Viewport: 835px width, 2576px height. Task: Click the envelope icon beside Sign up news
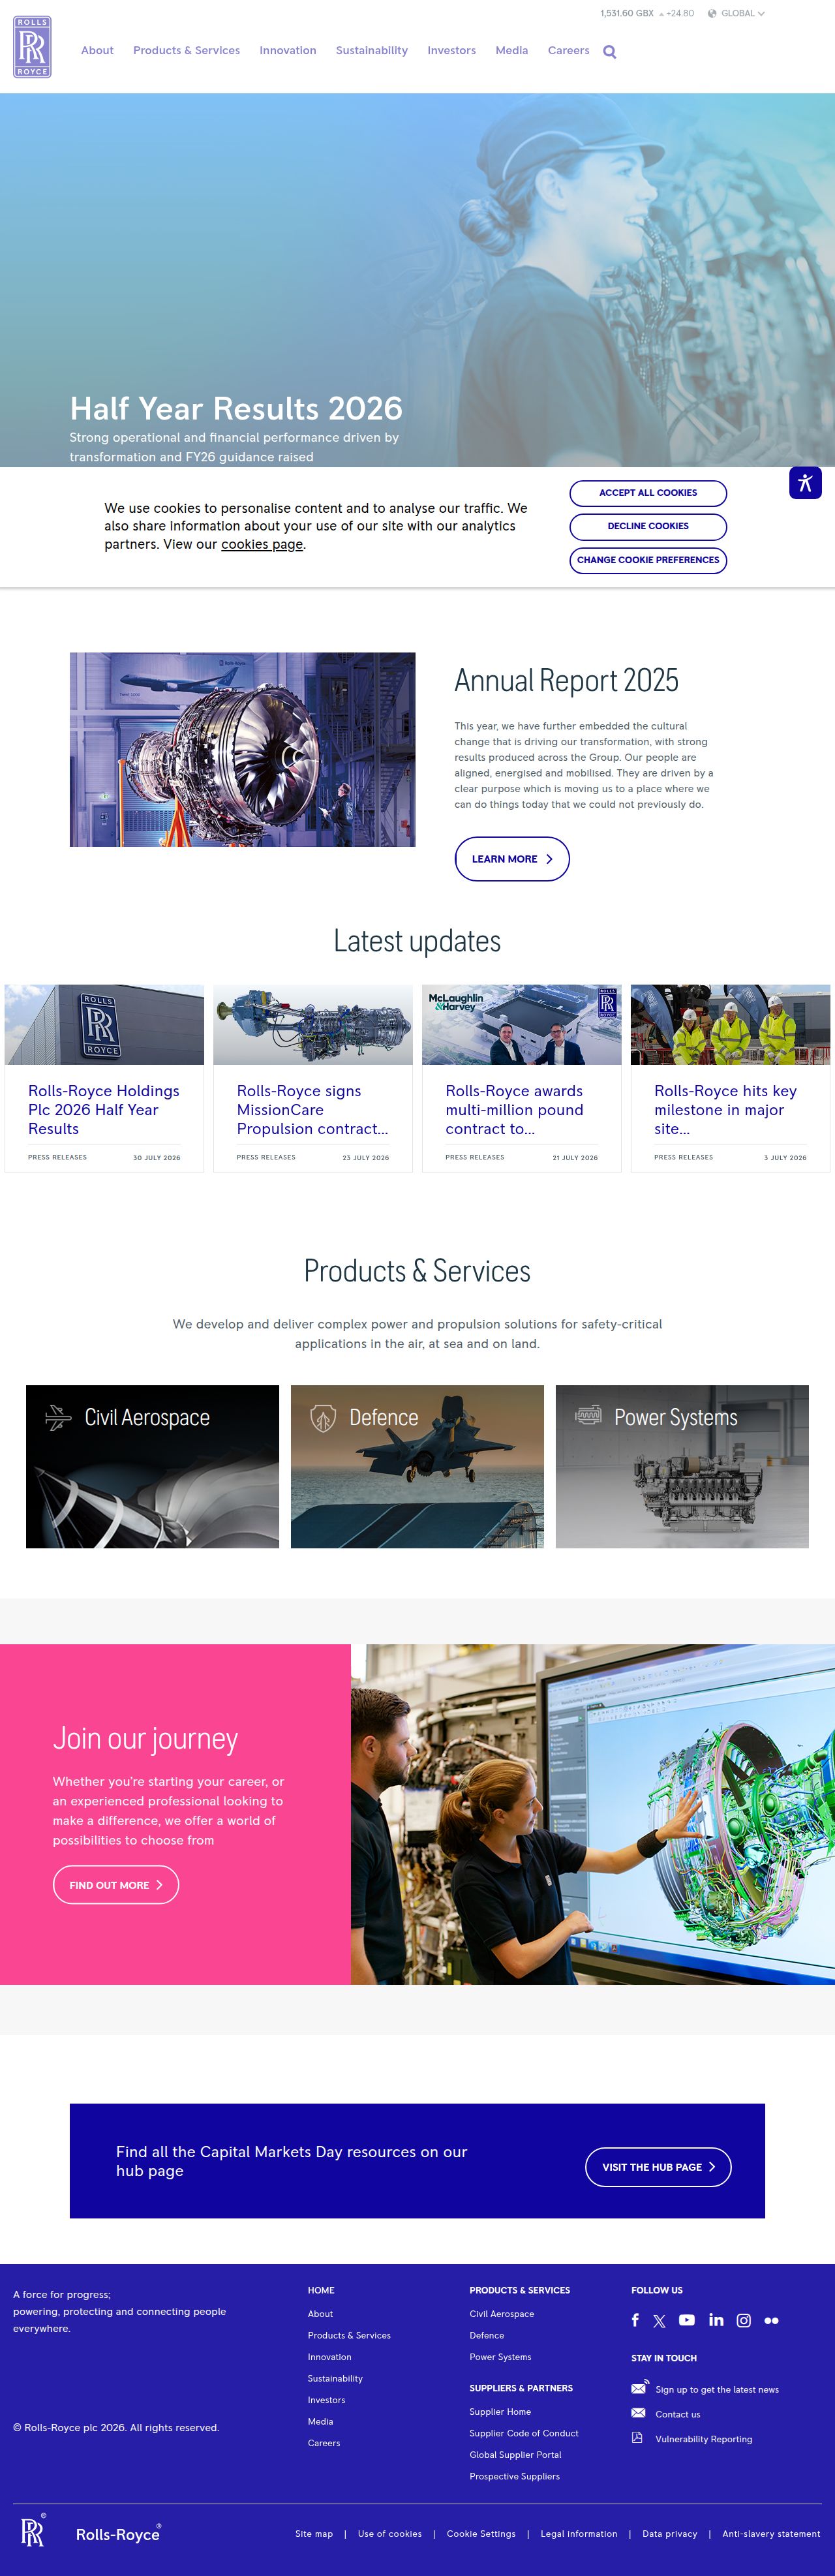[639, 2388]
